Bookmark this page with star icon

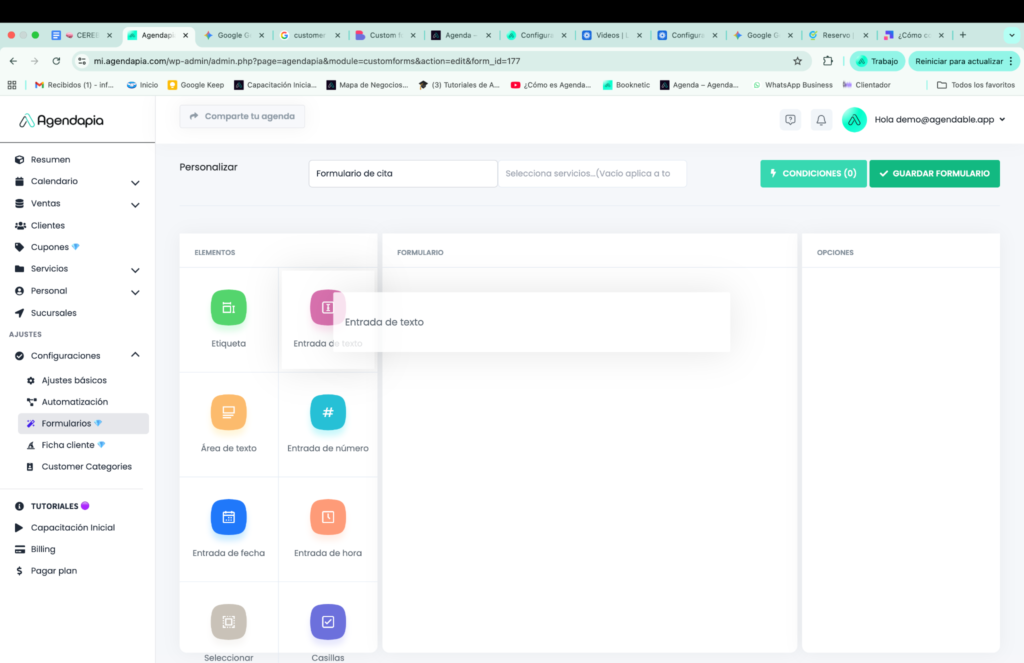click(x=797, y=61)
